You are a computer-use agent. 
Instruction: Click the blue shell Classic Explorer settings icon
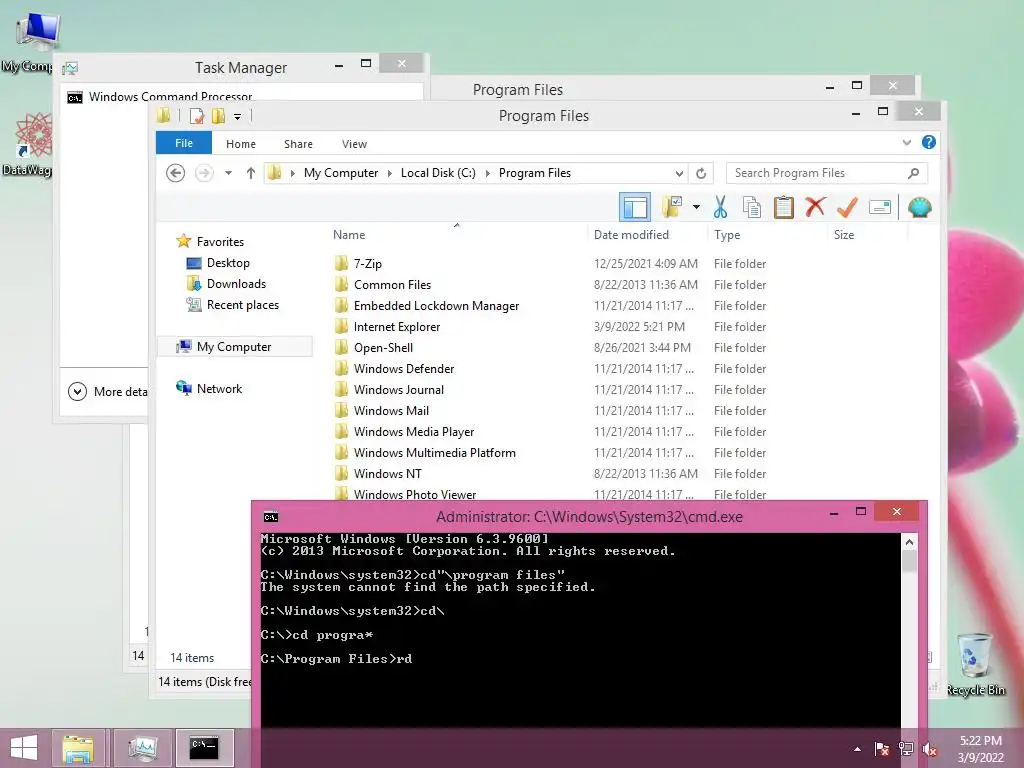[920, 208]
